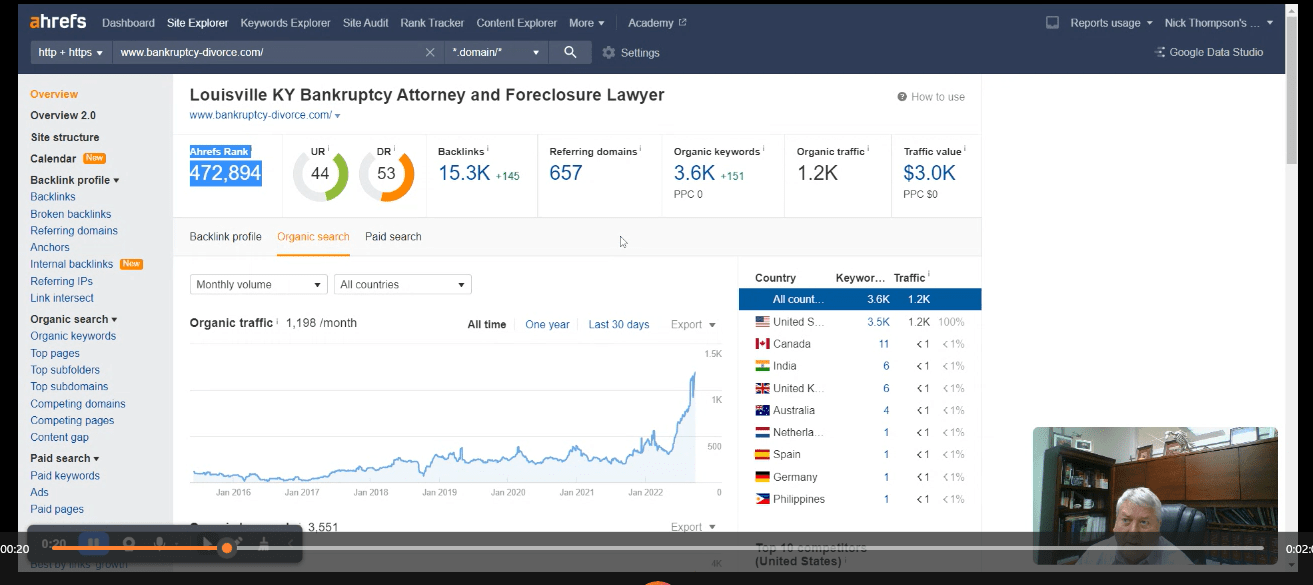Click the webcam icon in recorder toolbar
The image size is (1313, 585).
pyautogui.click(x=128, y=545)
